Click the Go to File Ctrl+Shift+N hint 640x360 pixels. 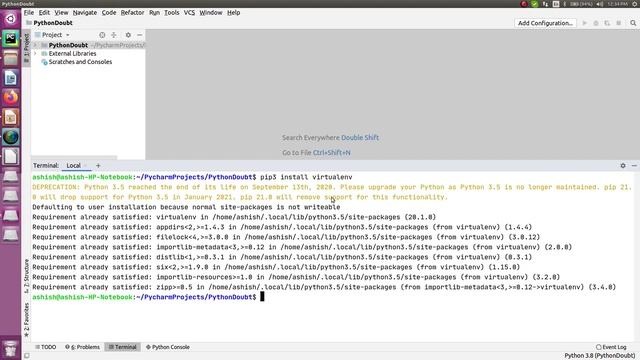tap(316, 153)
